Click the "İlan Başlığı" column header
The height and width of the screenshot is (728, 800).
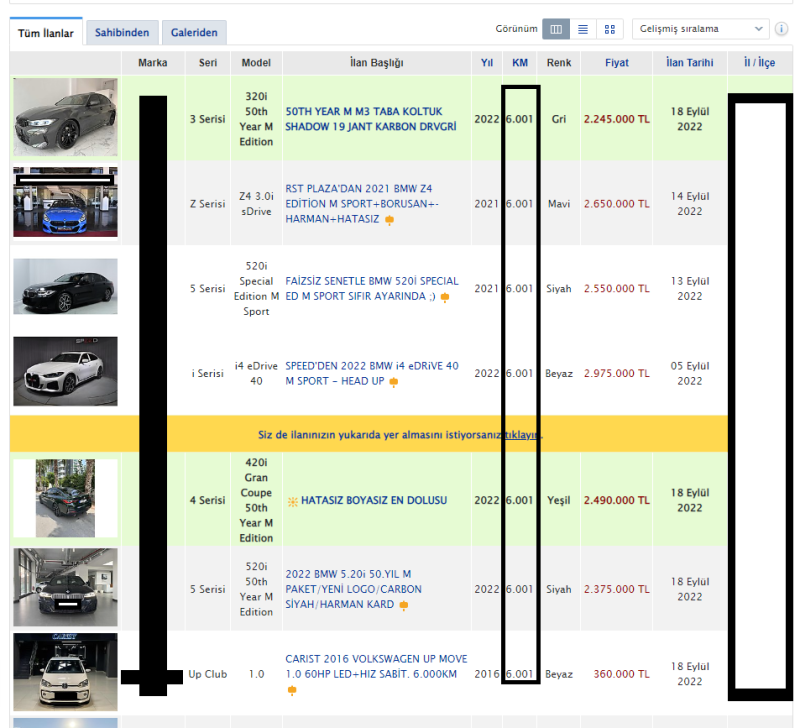click(377, 63)
